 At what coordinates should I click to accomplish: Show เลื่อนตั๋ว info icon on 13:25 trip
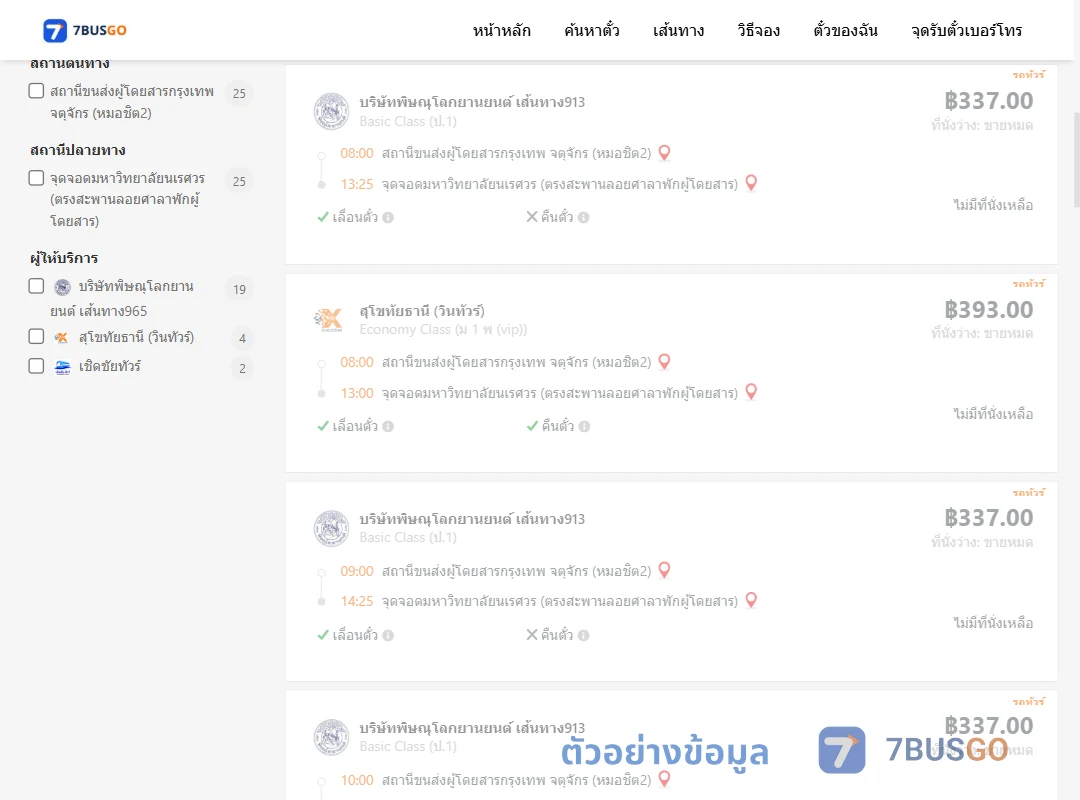(388, 218)
